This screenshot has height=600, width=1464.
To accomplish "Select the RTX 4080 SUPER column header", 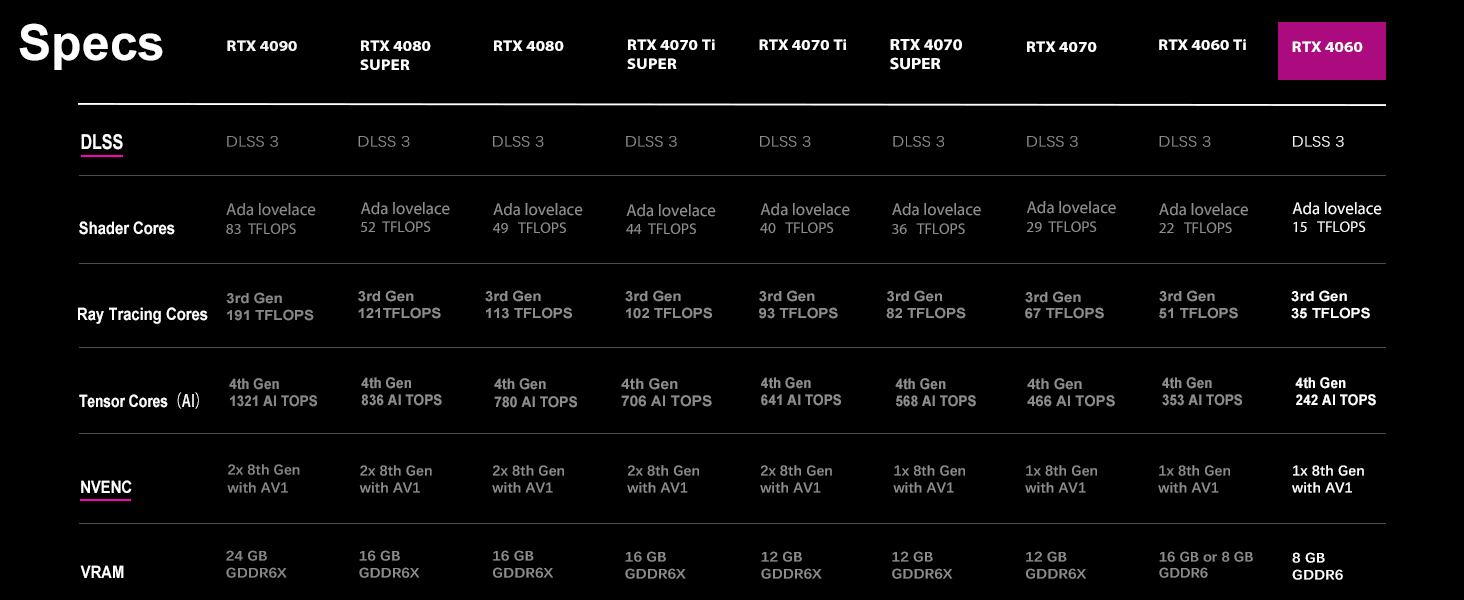I will click(395, 55).
